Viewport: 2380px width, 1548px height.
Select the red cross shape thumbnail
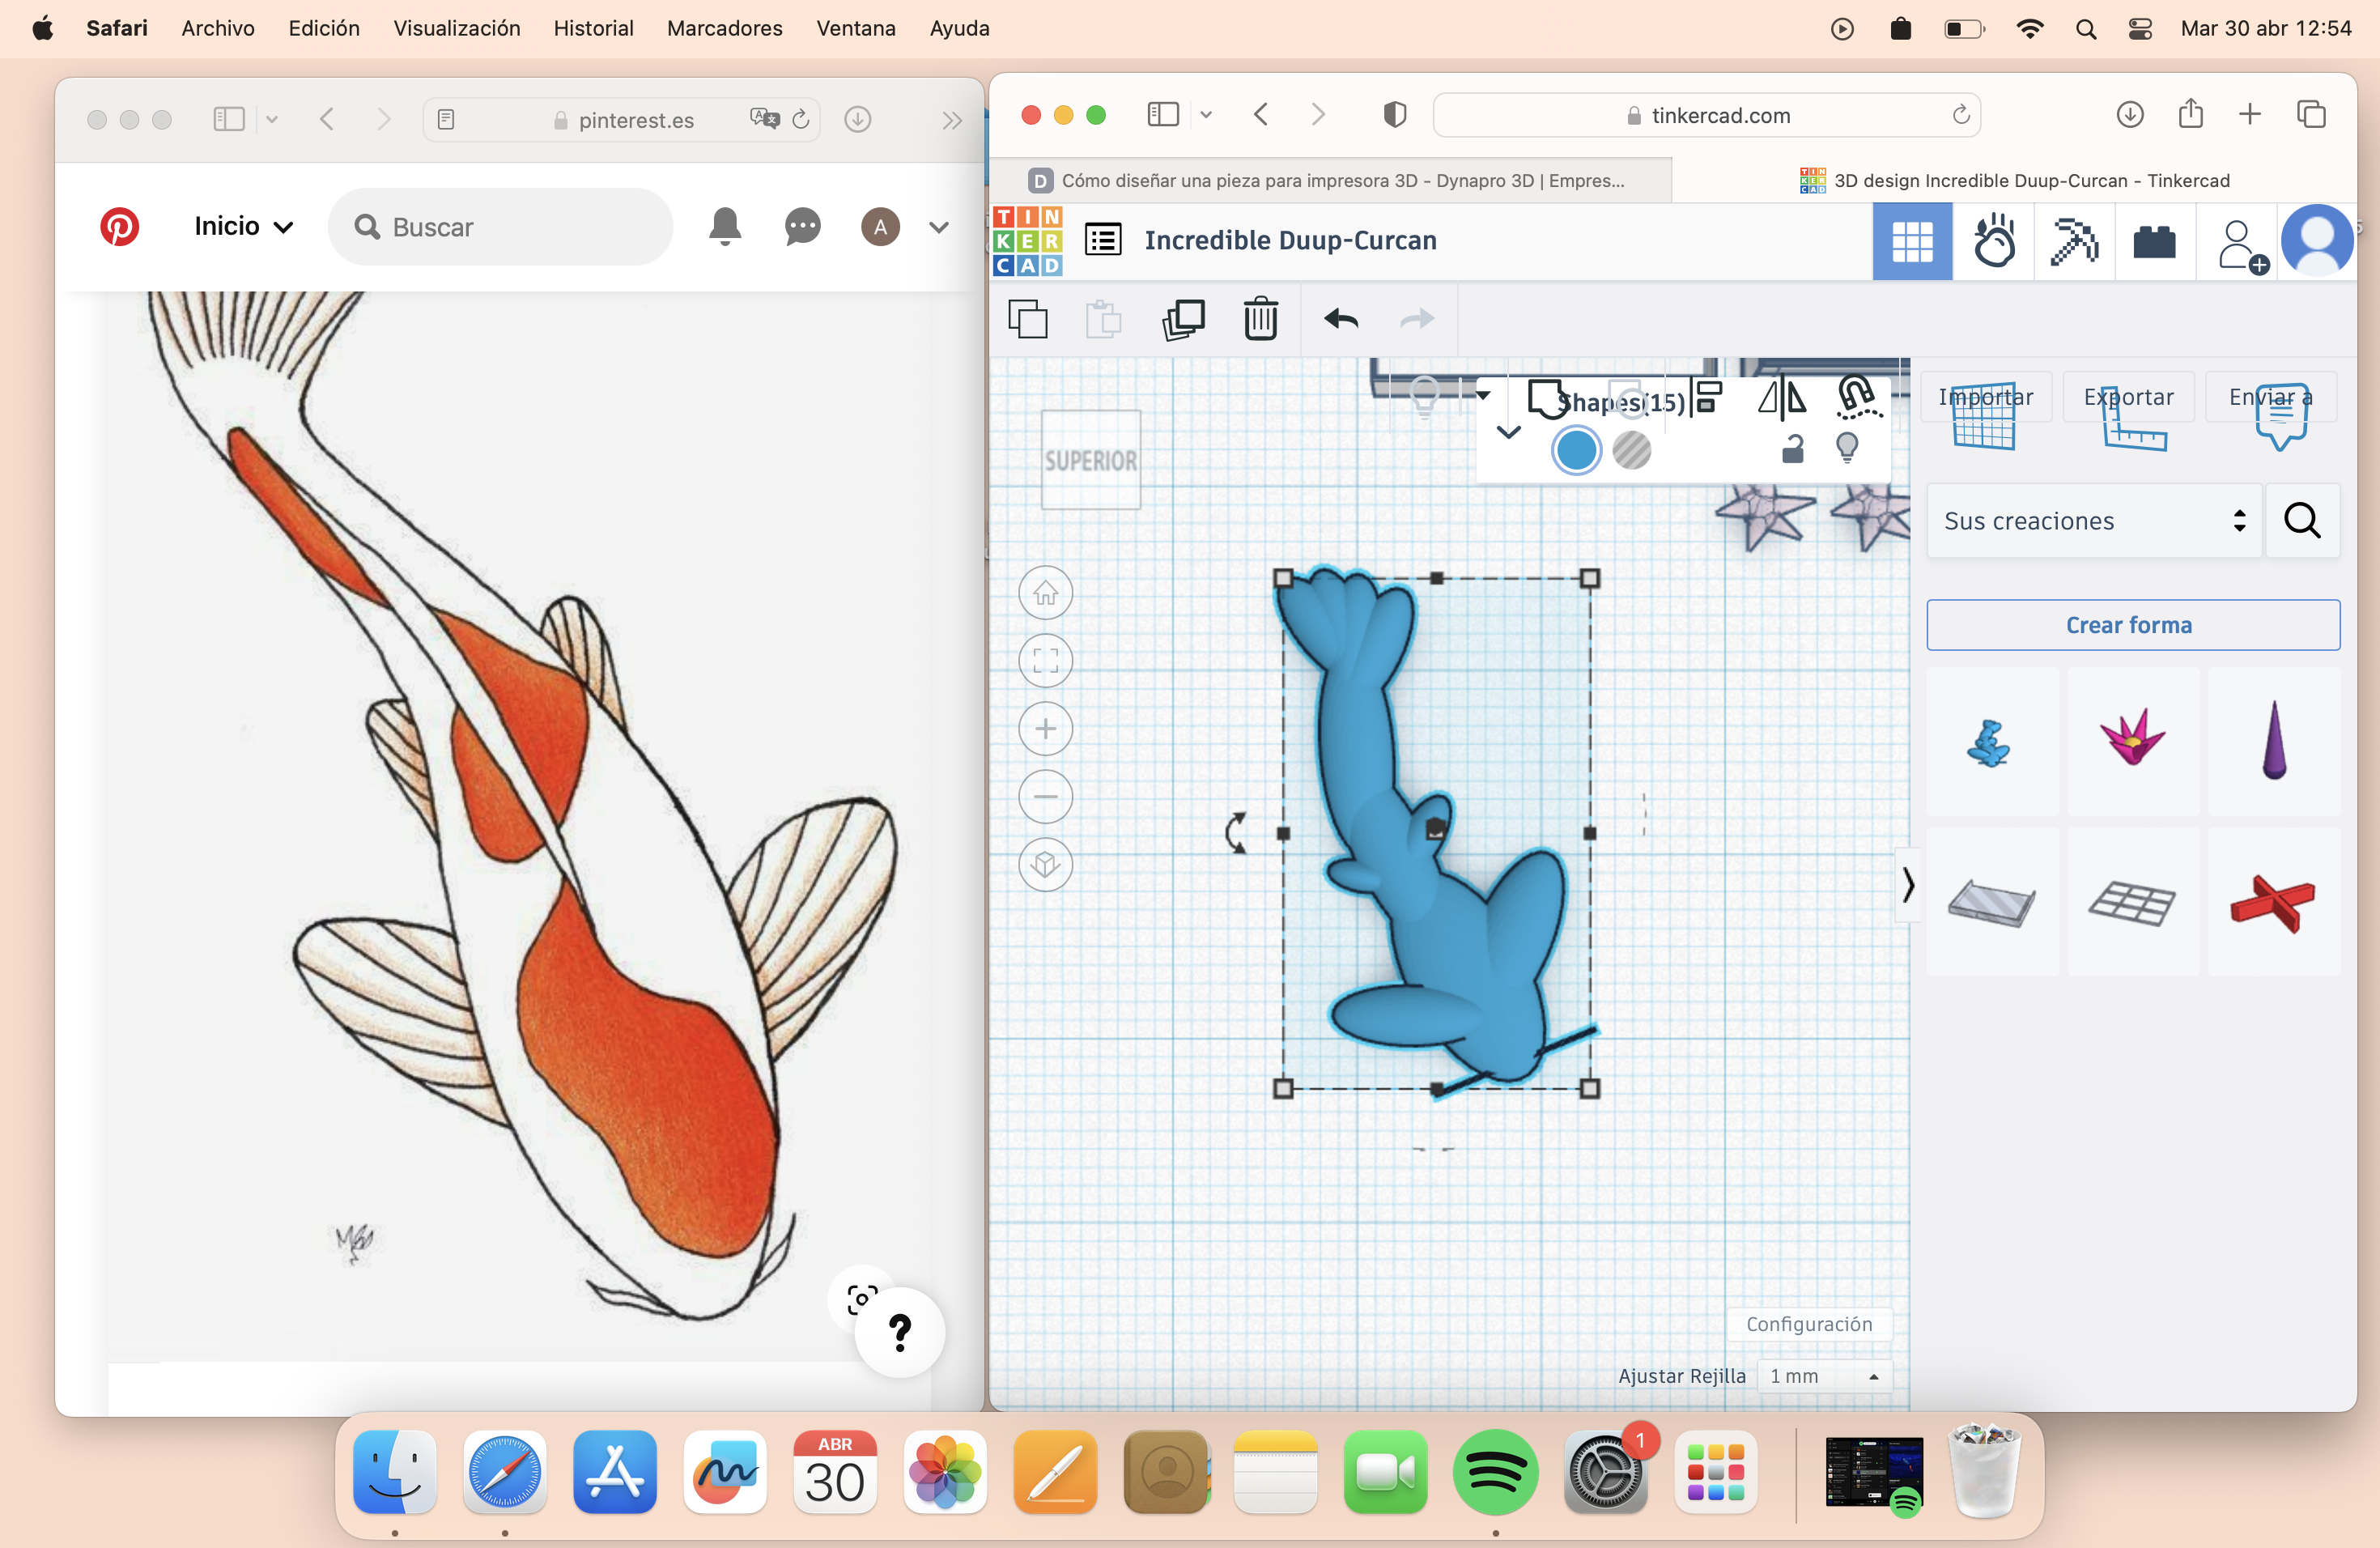click(2272, 901)
